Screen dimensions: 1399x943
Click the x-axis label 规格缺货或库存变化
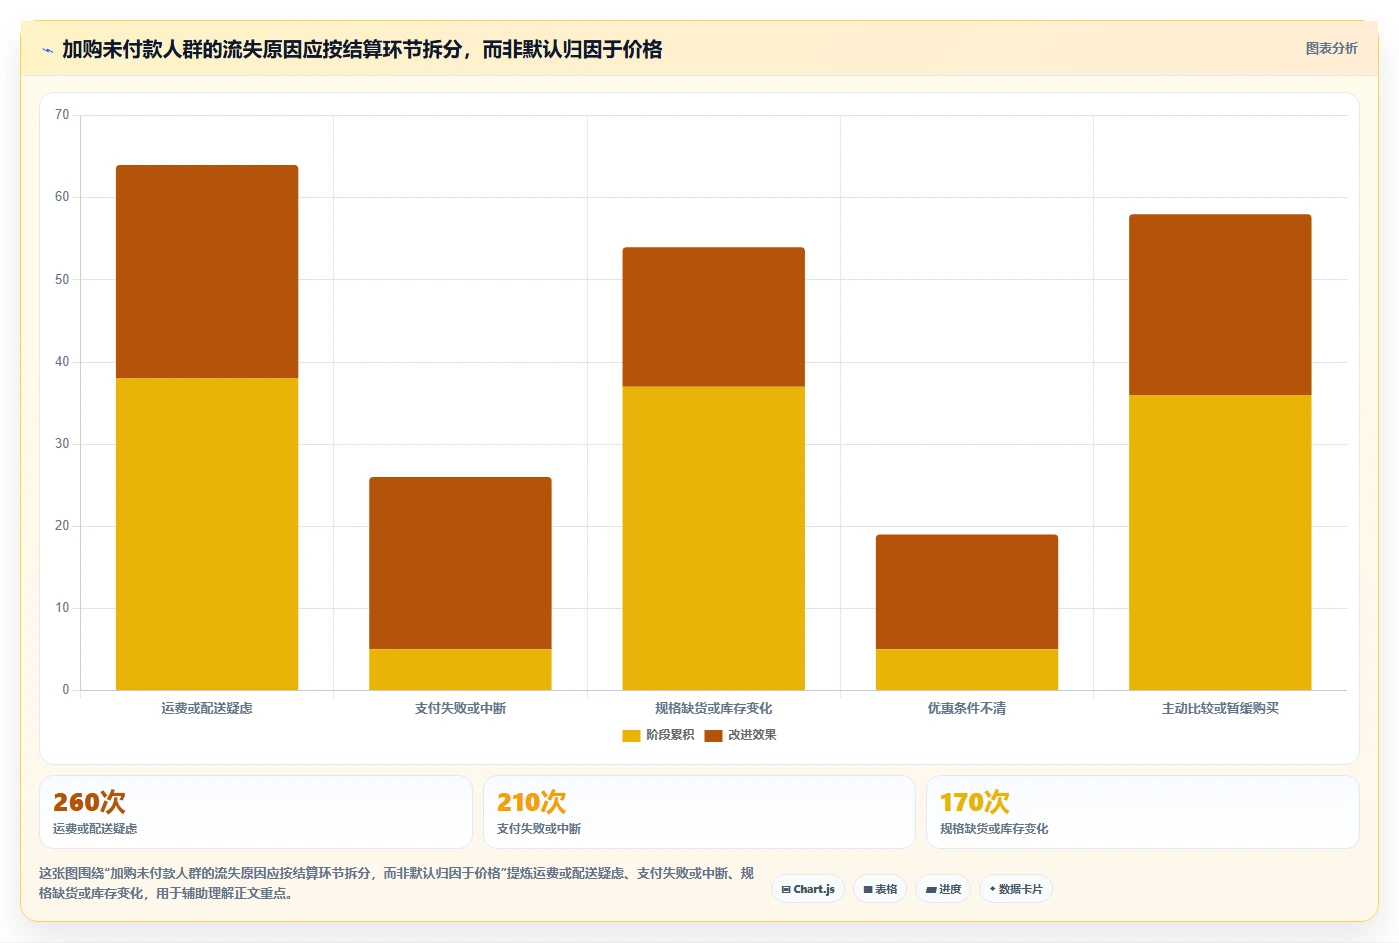coord(713,708)
